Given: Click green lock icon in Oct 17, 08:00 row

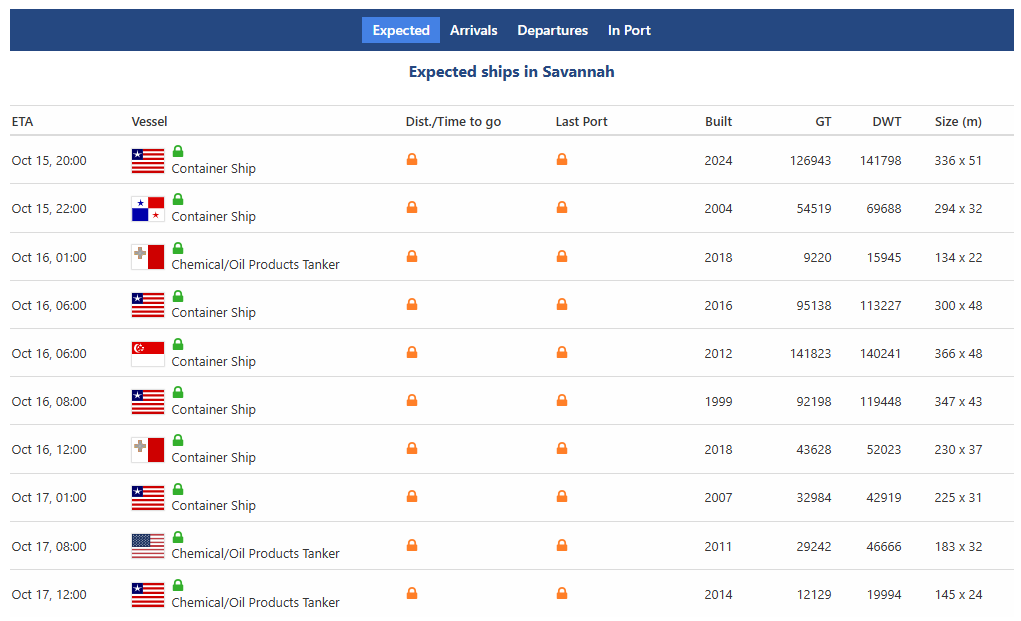Looking at the screenshot, I should [x=178, y=537].
